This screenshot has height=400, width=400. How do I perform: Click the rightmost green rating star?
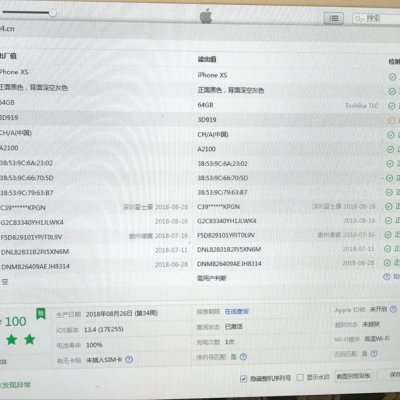[x=30, y=339]
